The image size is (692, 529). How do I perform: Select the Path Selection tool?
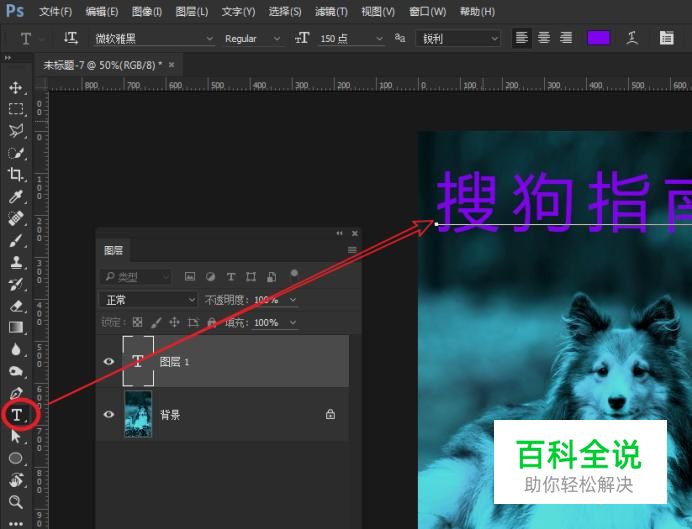(x=16, y=436)
